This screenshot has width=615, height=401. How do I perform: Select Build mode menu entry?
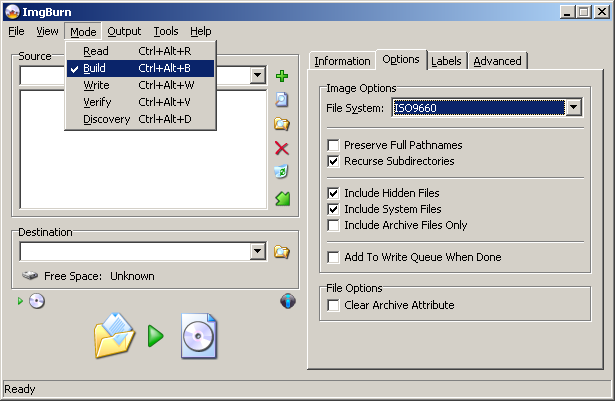coord(140,68)
